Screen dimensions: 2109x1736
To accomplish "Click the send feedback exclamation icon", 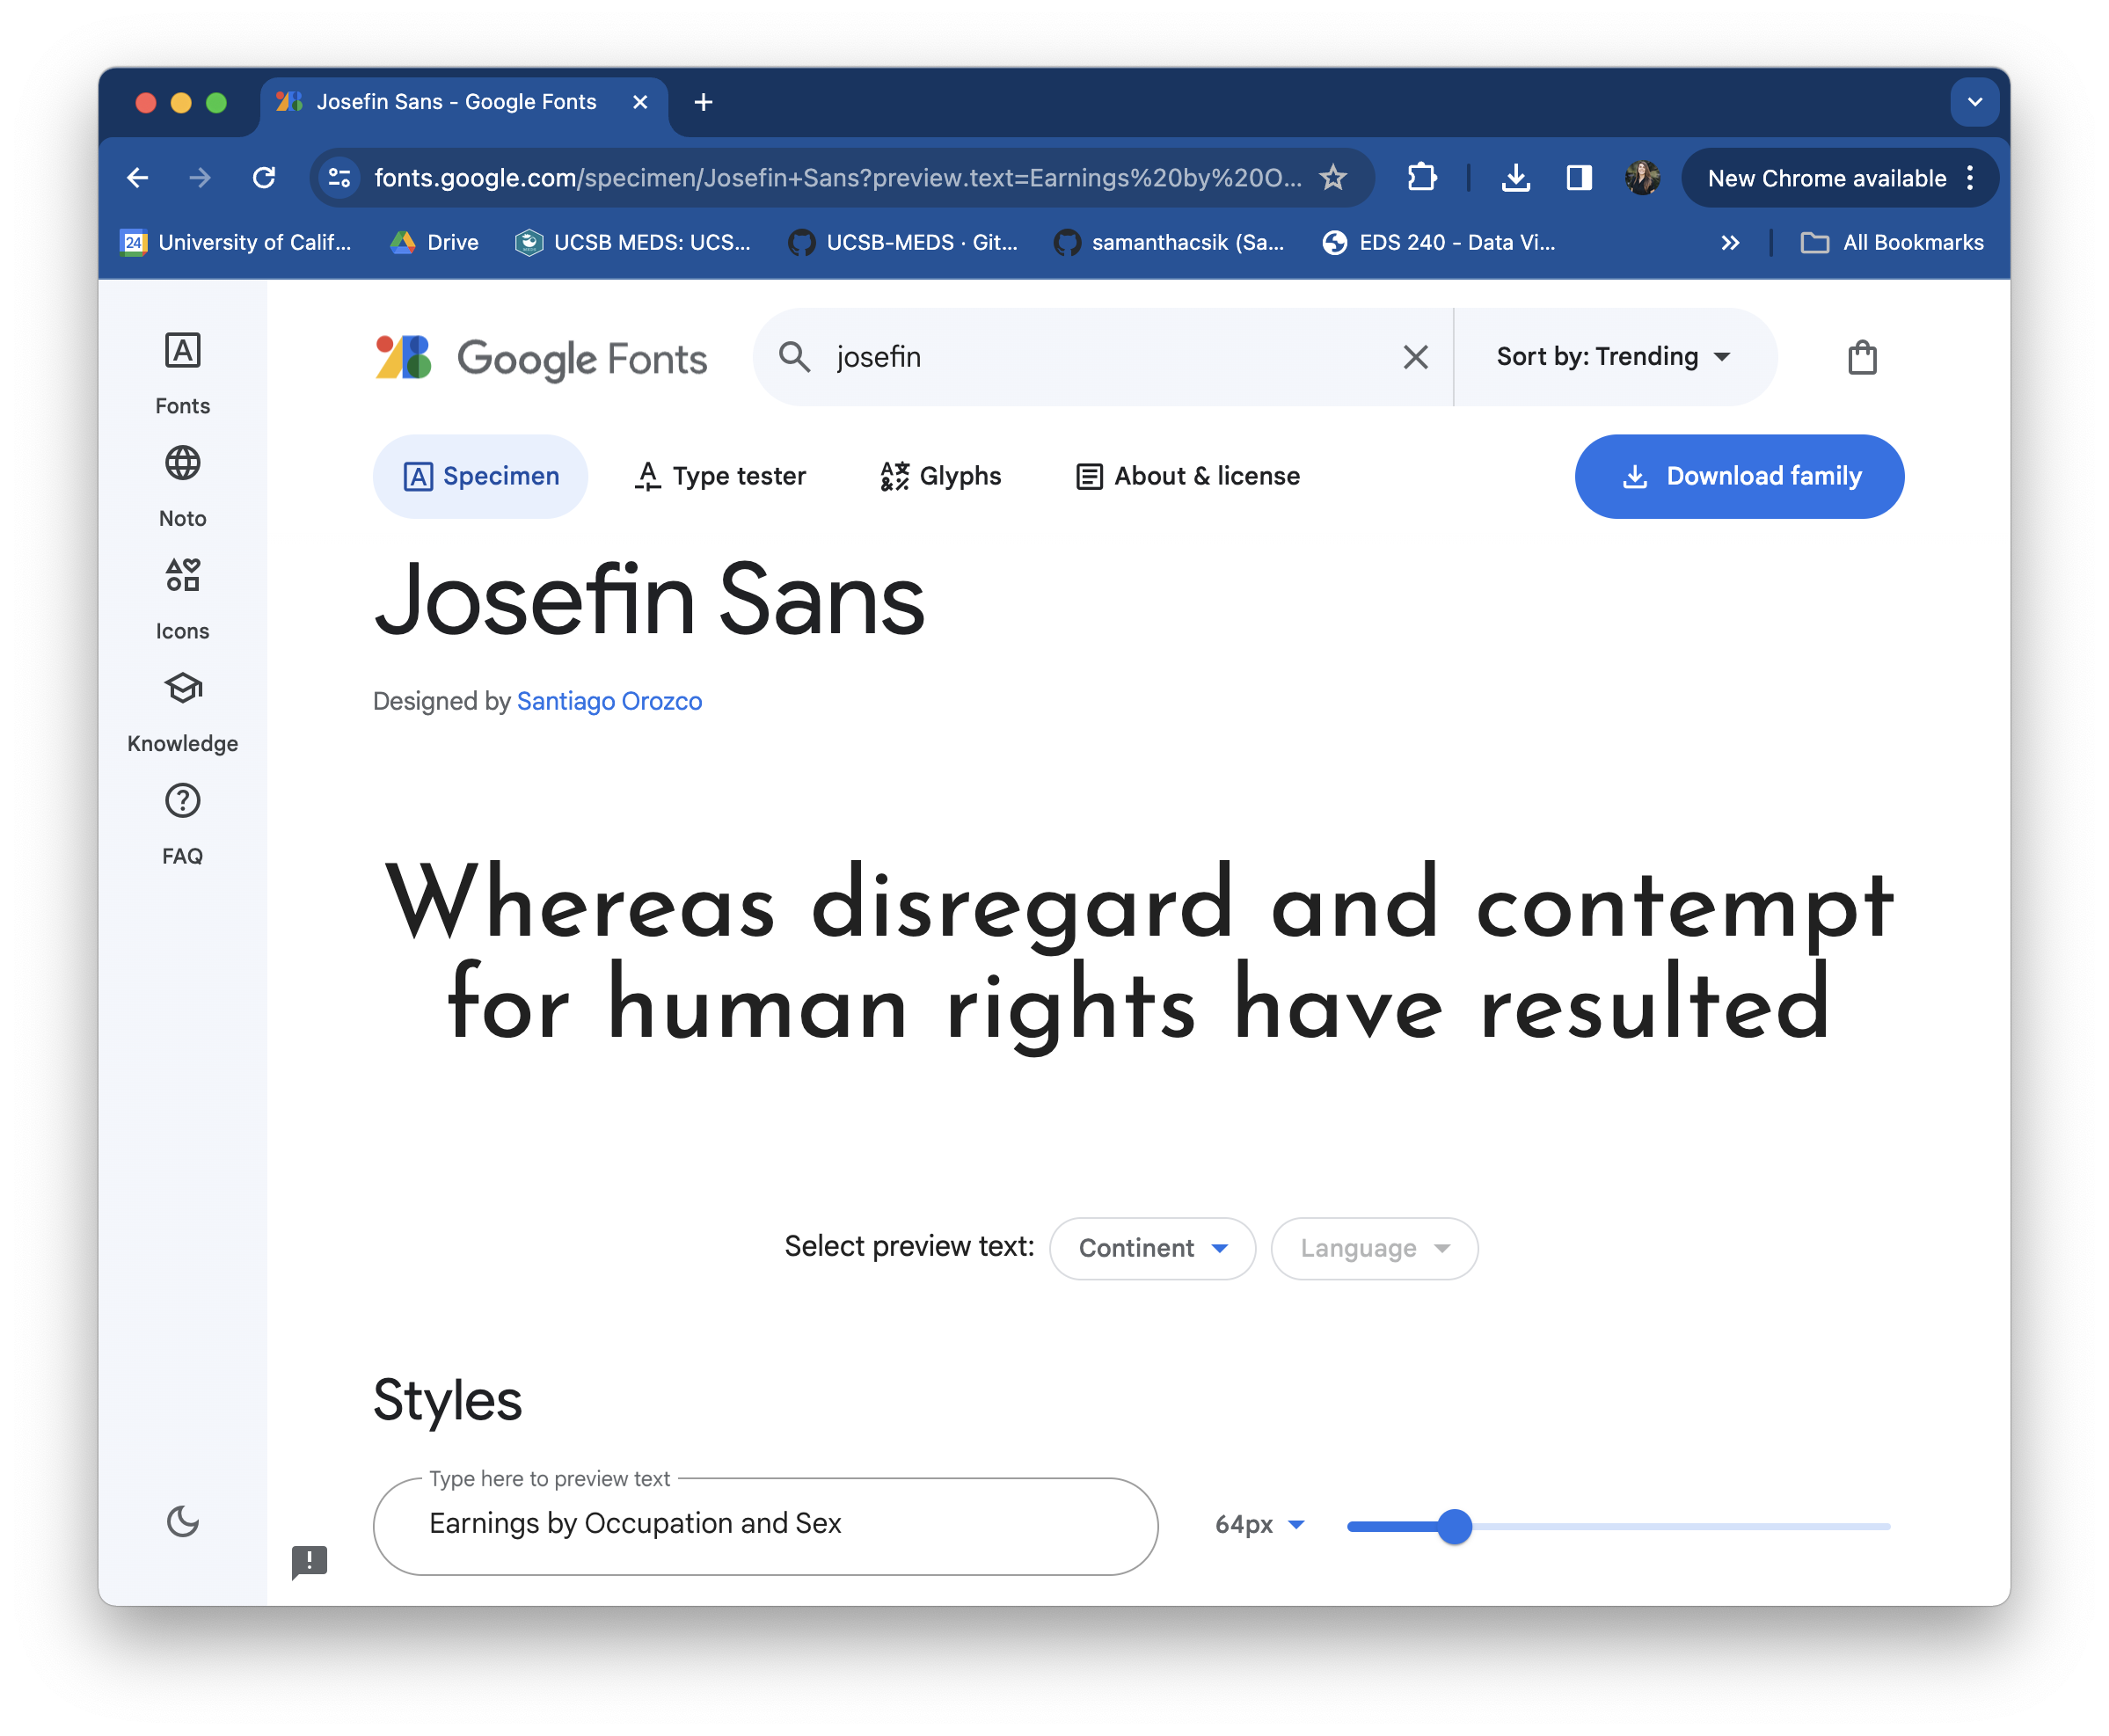I will pos(309,1561).
